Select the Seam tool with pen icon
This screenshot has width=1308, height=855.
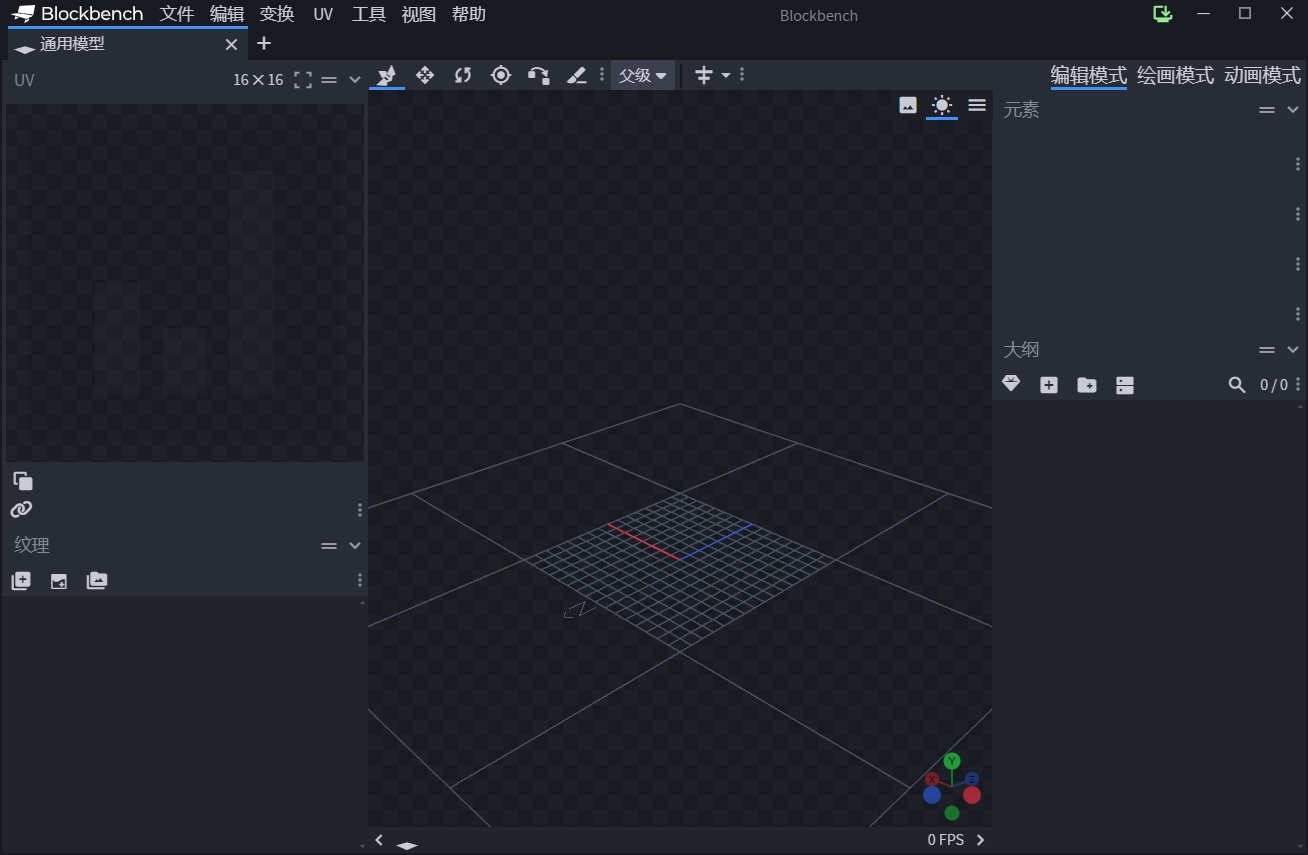pyautogui.click(x=576, y=75)
